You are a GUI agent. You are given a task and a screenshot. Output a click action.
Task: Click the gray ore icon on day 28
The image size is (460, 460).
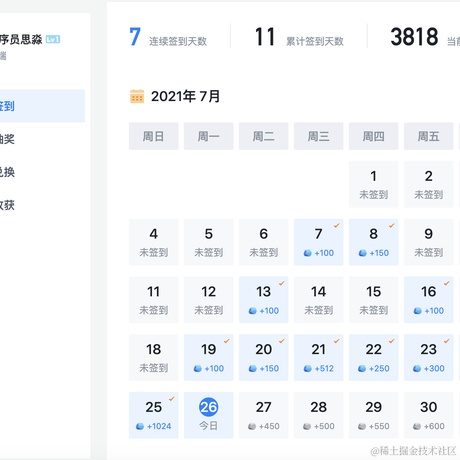307,426
